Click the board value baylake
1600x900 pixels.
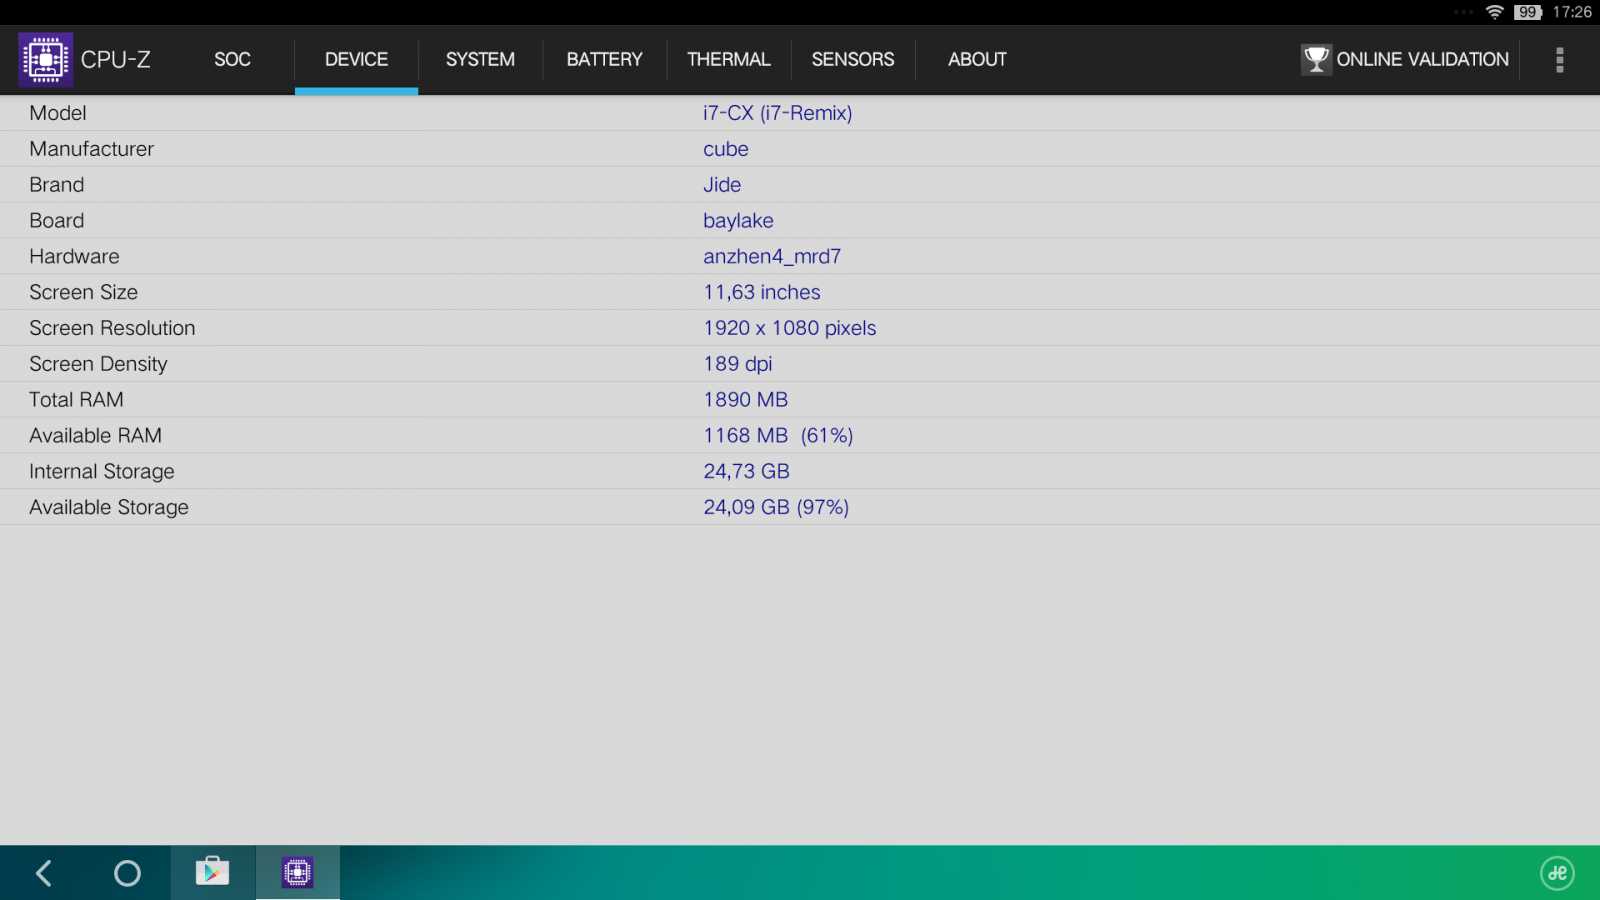point(738,221)
